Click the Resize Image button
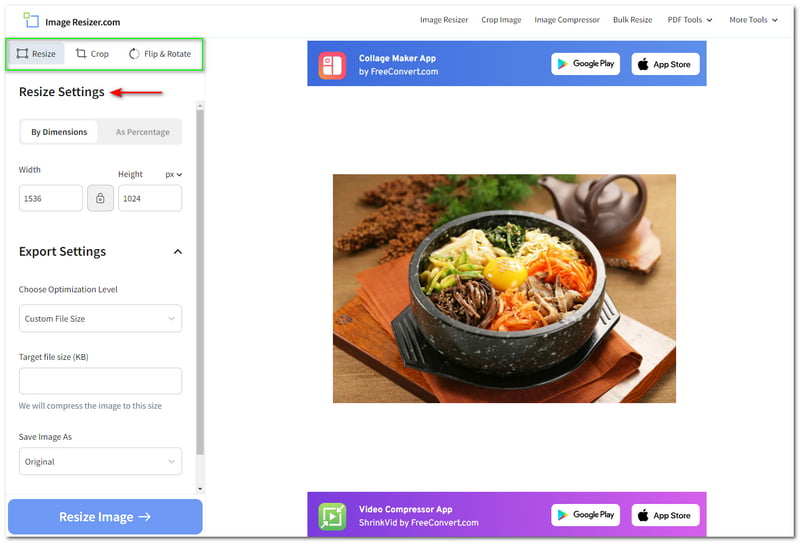The image size is (800, 543). pos(105,517)
